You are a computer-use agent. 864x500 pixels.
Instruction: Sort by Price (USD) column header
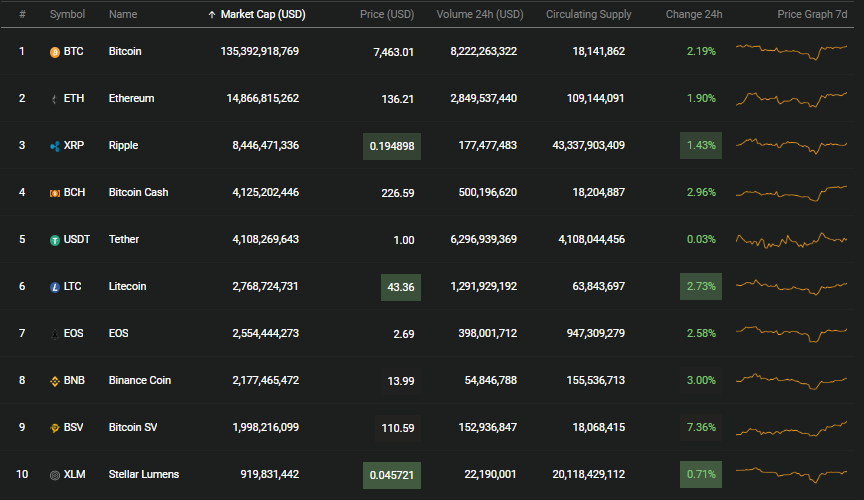click(x=387, y=14)
